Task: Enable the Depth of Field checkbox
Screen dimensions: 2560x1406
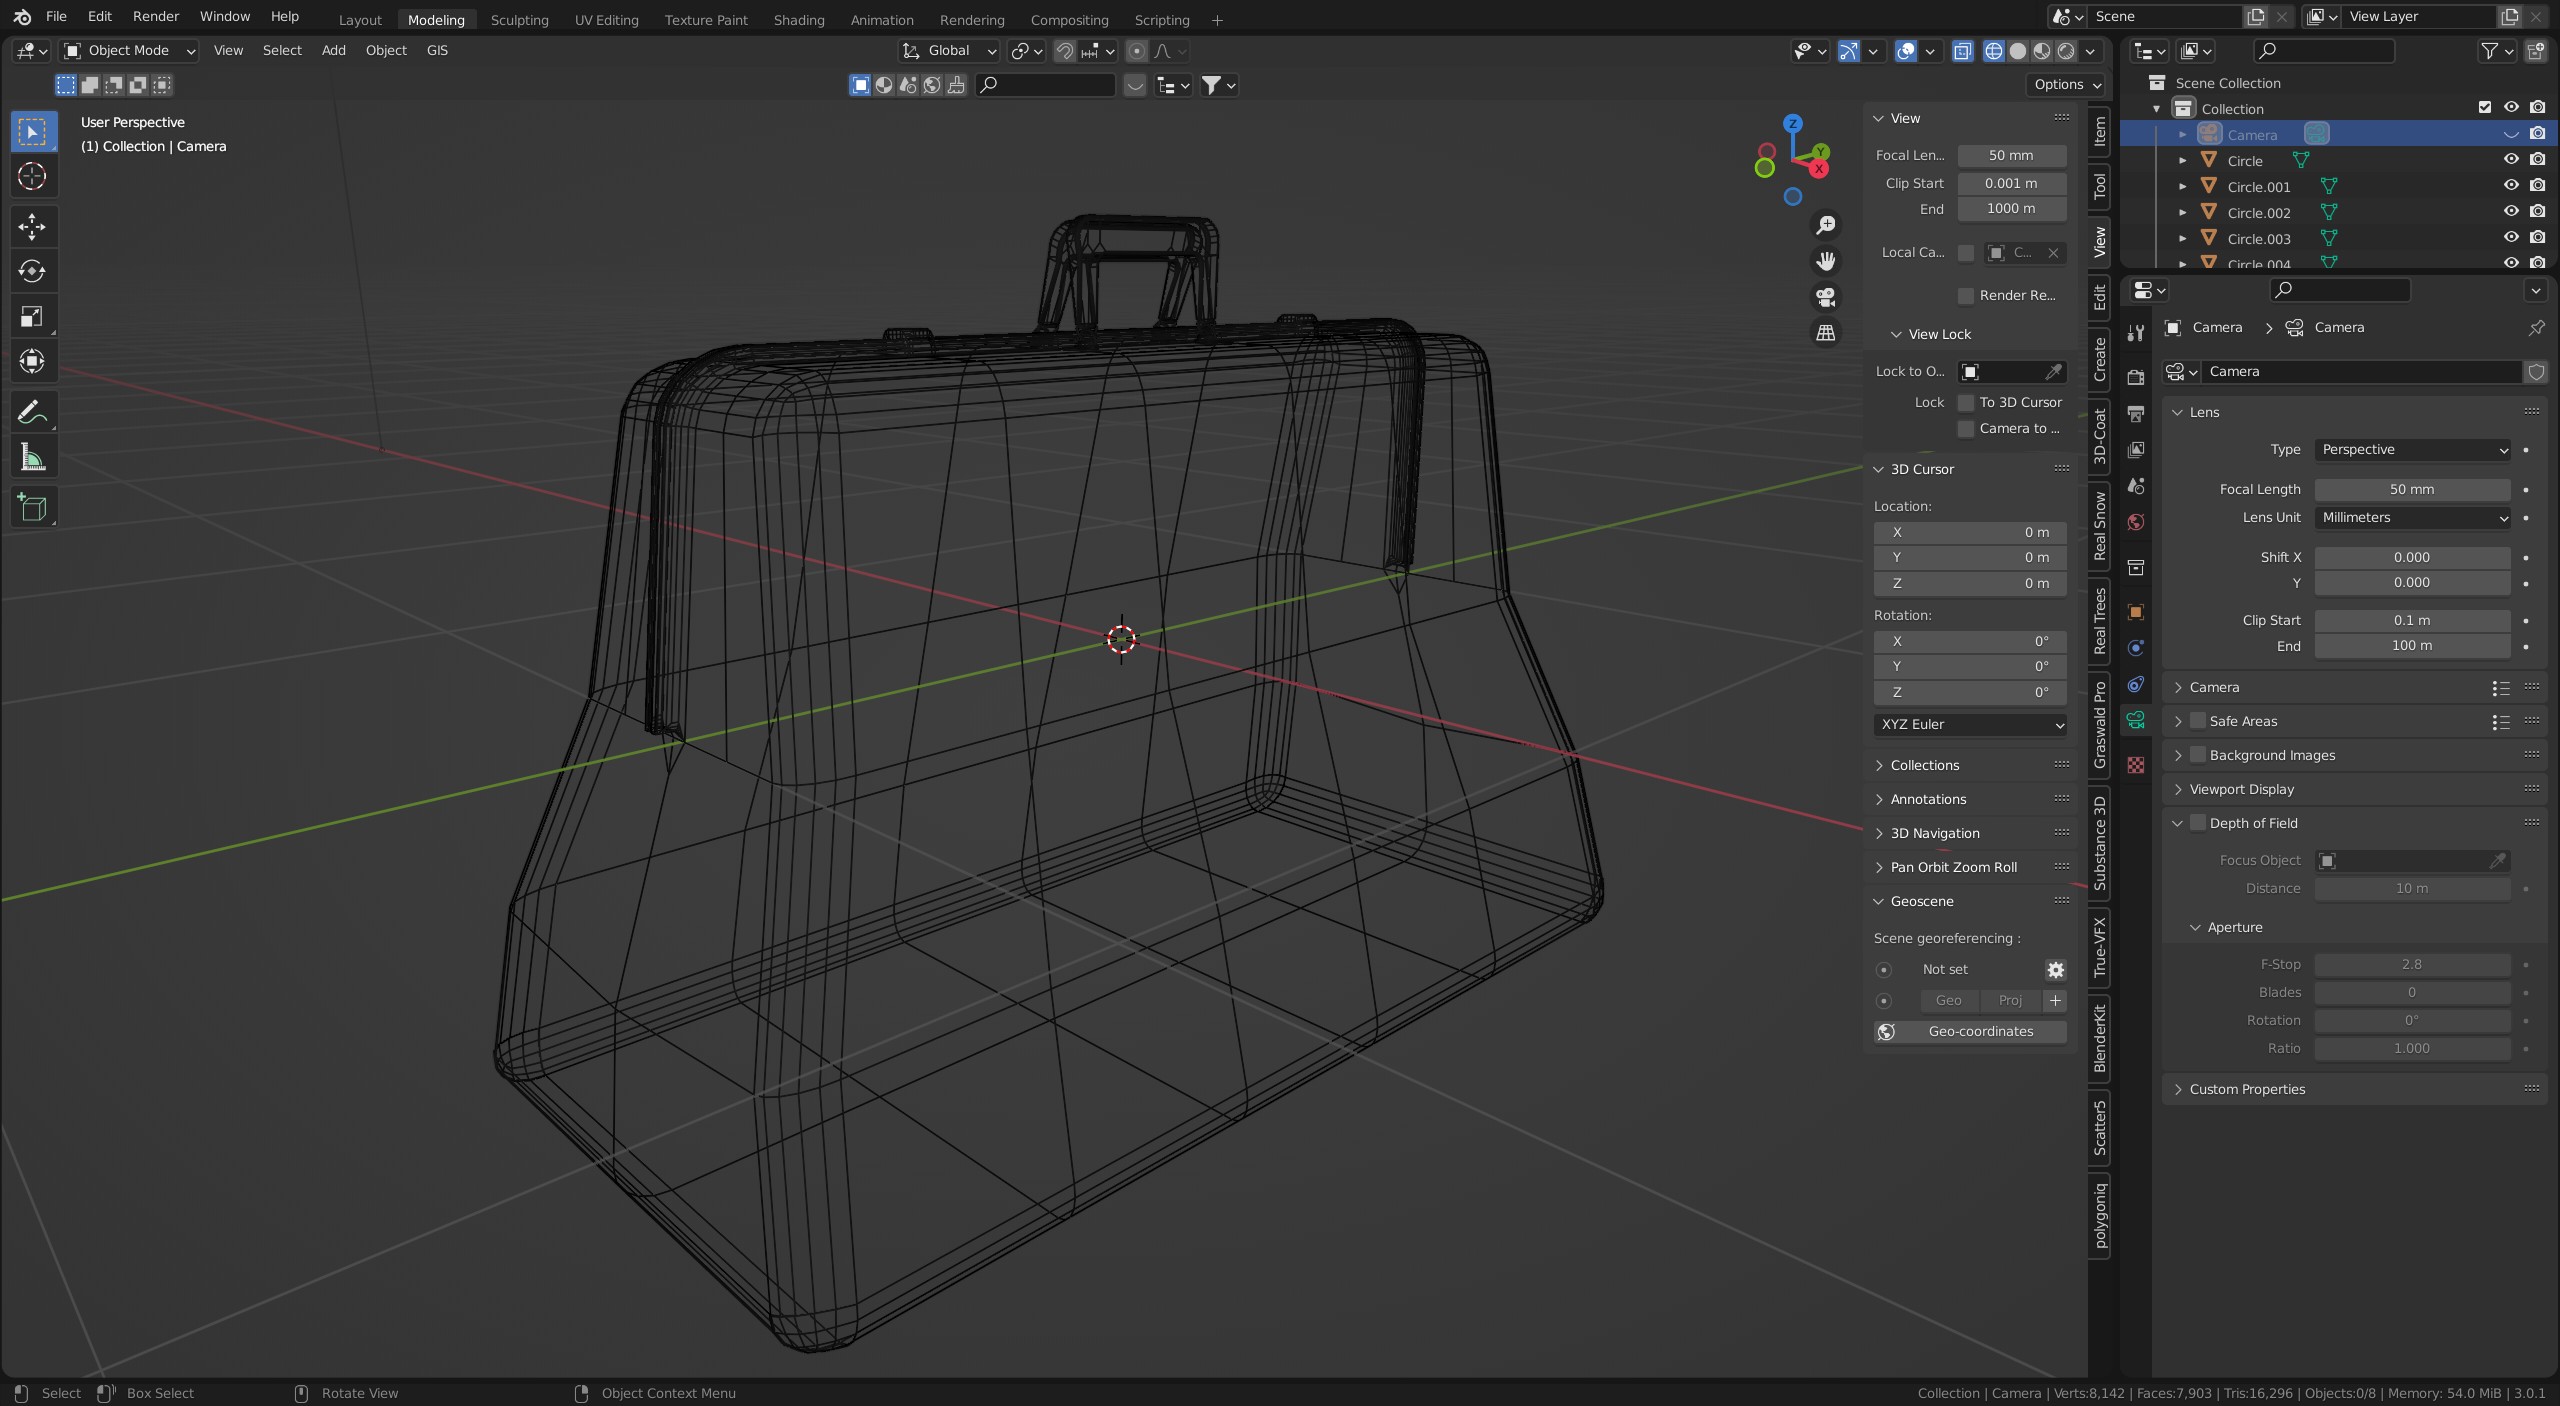Action: tap(2198, 823)
